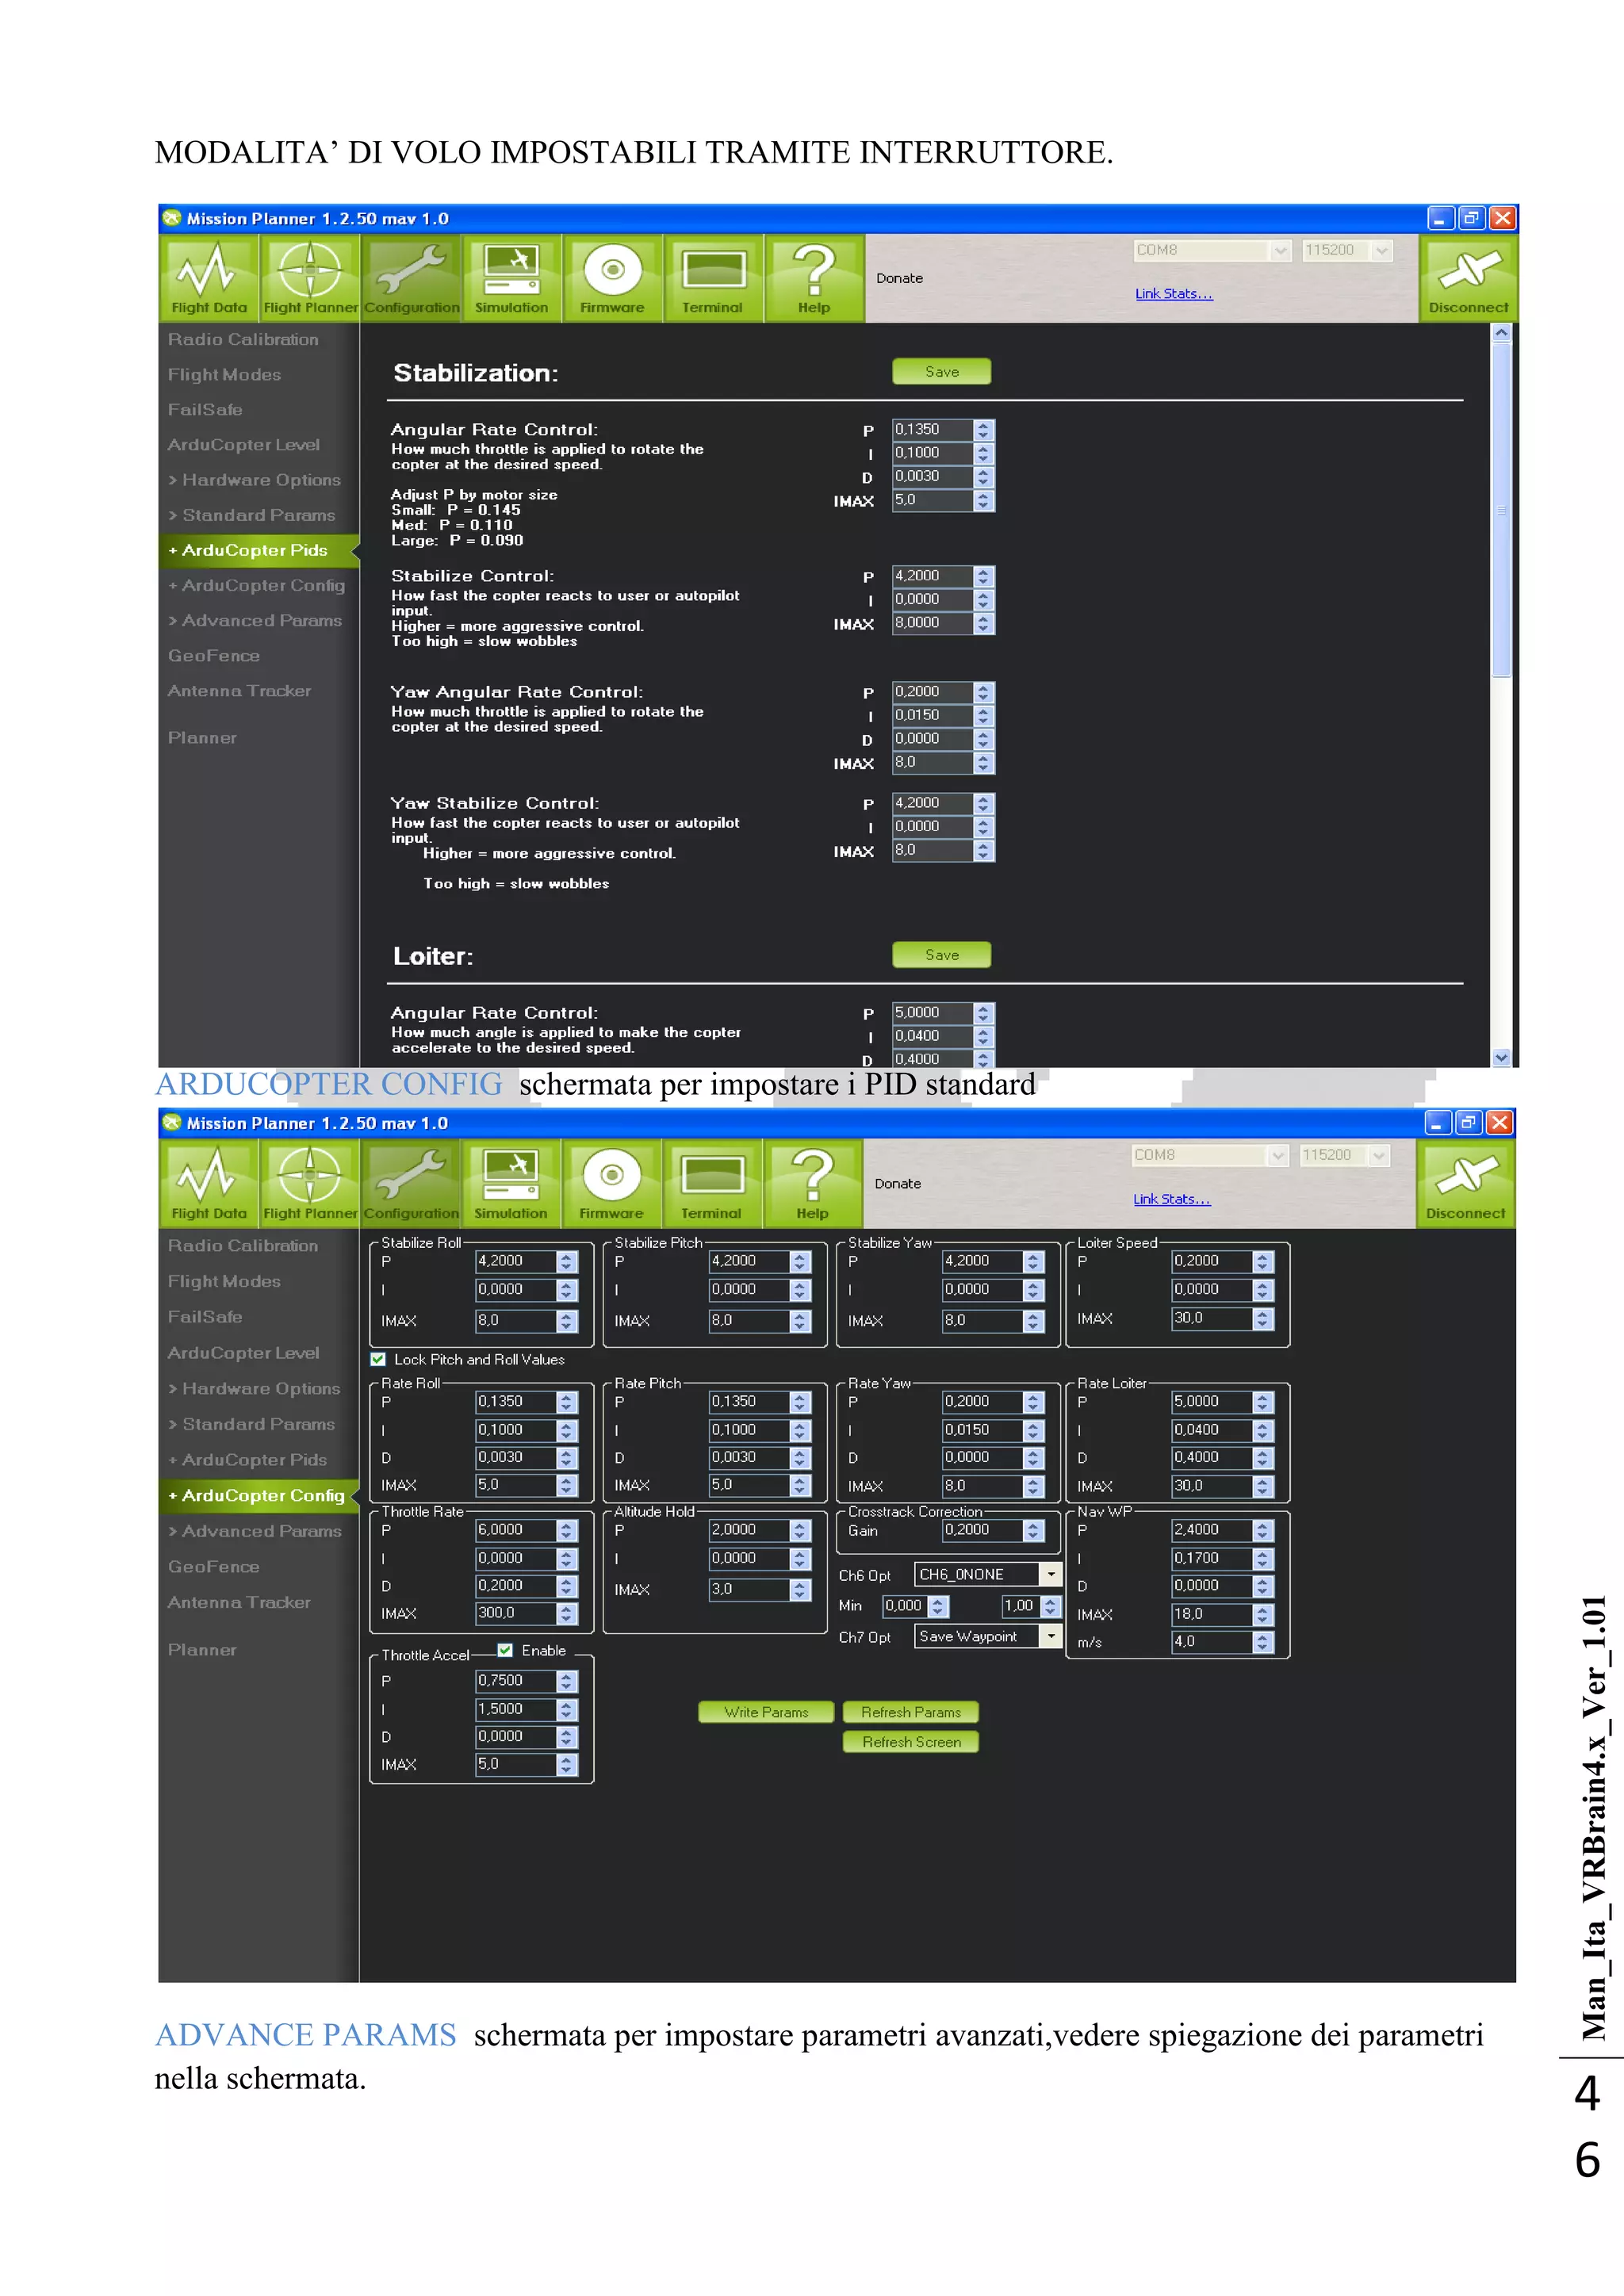The image size is (1624, 2296).
Task: Open Help question mark in upper window
Action: pos(814,279)
